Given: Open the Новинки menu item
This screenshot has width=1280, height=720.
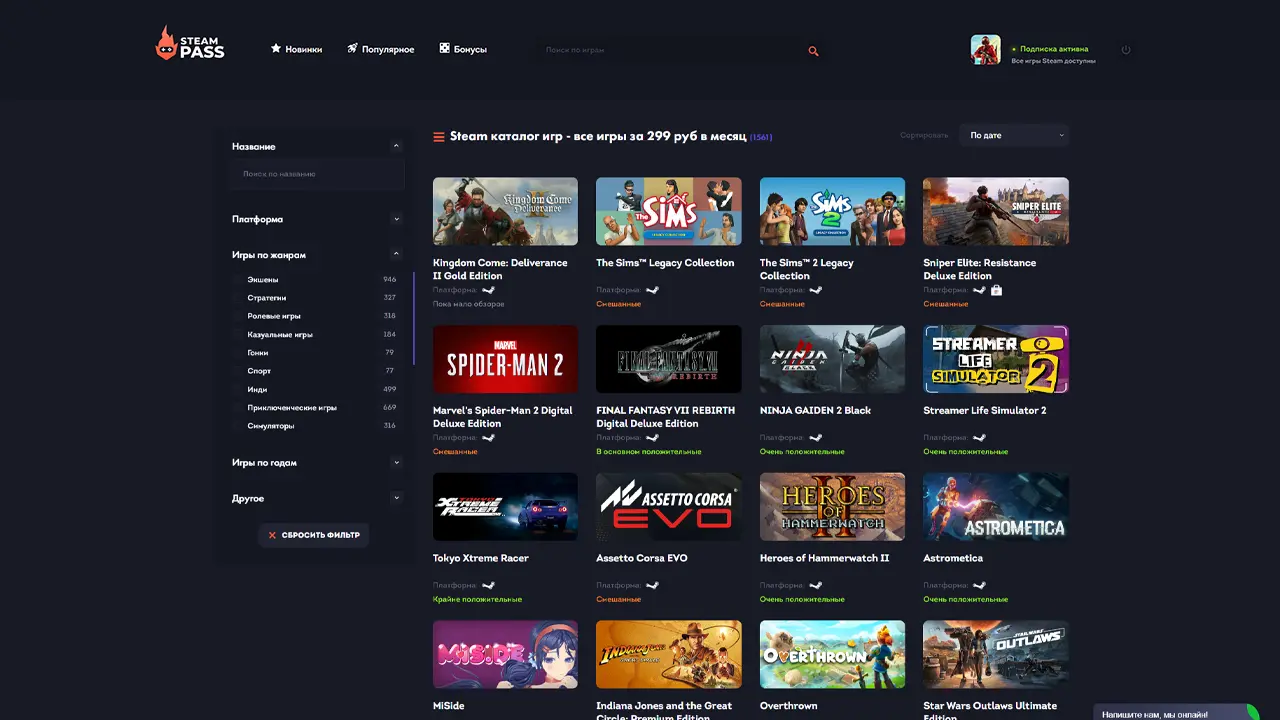Looking at the screenshot, I should tap(303, 49).
